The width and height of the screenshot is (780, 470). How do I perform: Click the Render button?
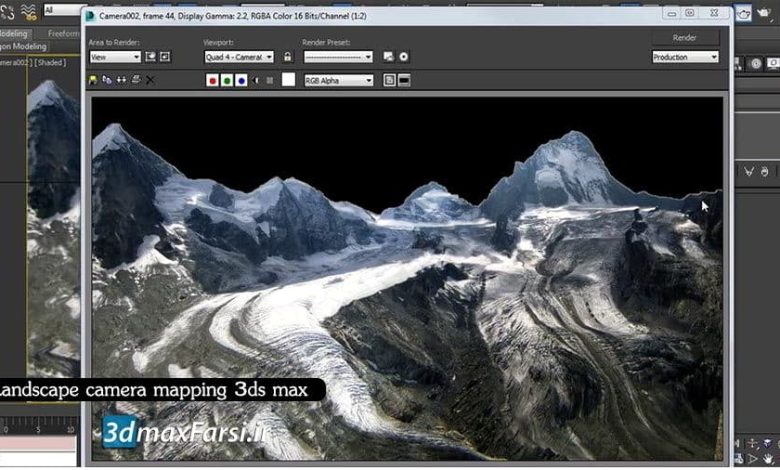point(685,38)
